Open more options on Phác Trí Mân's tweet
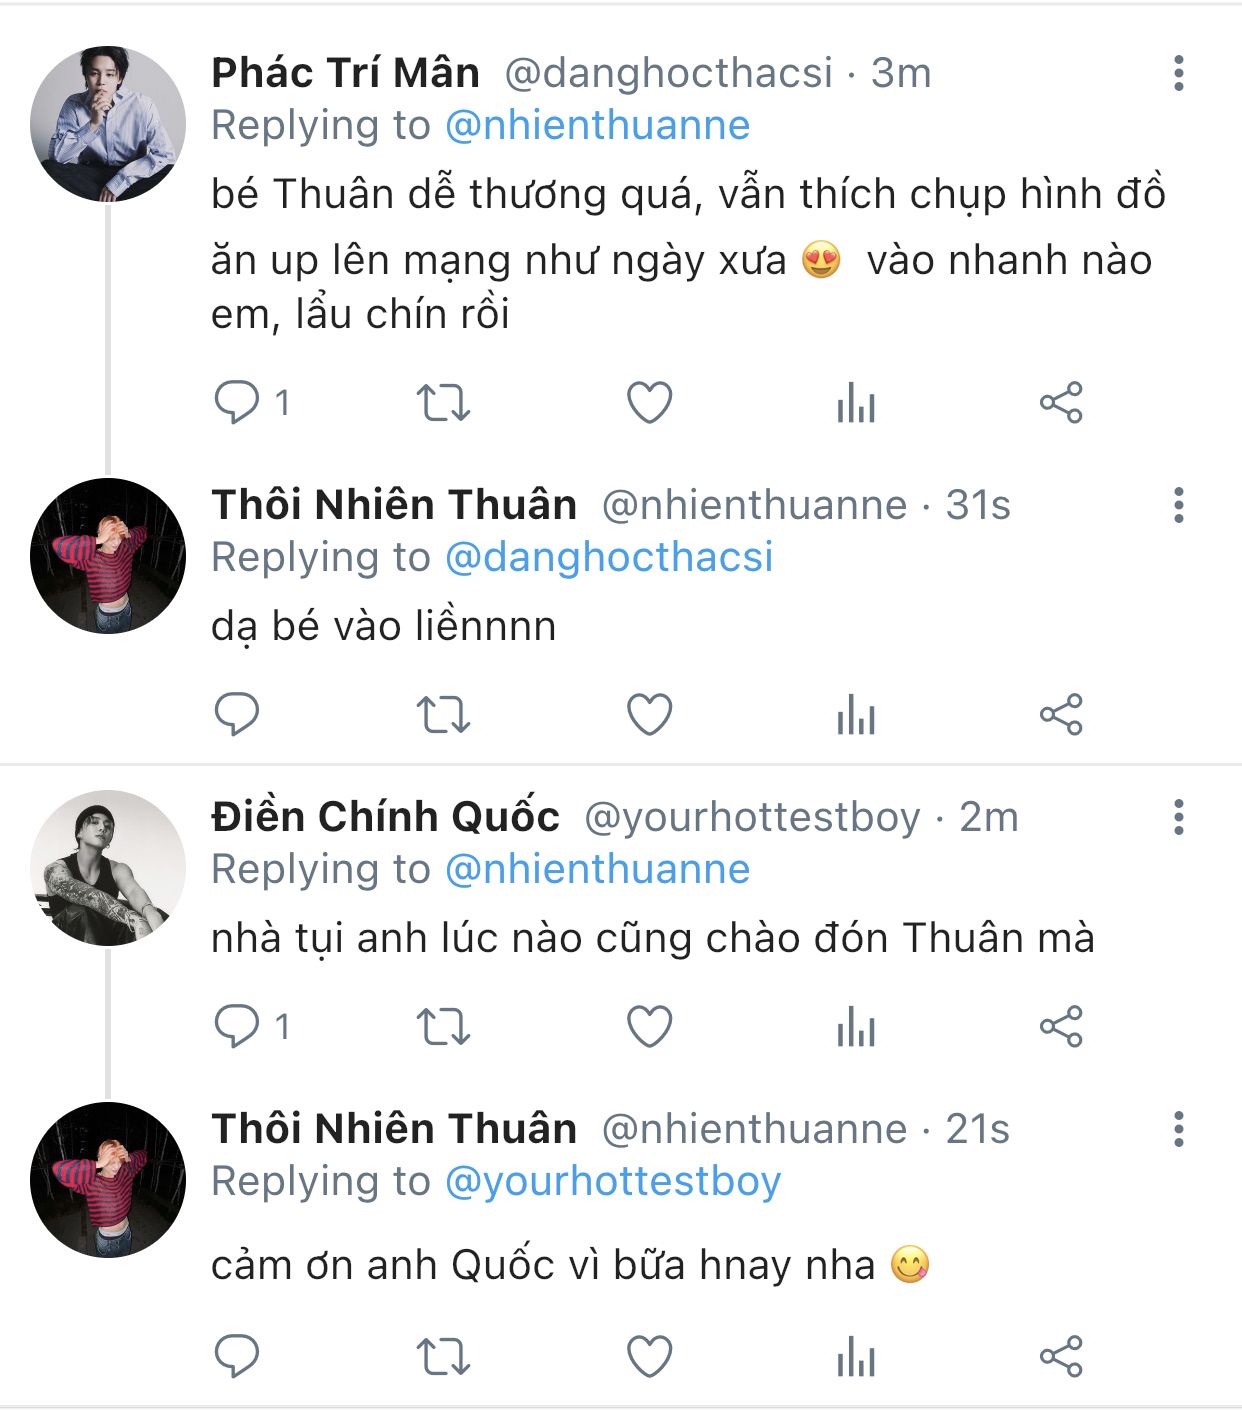The height and width of the screenshot is (1410, 1242). 1179,74
